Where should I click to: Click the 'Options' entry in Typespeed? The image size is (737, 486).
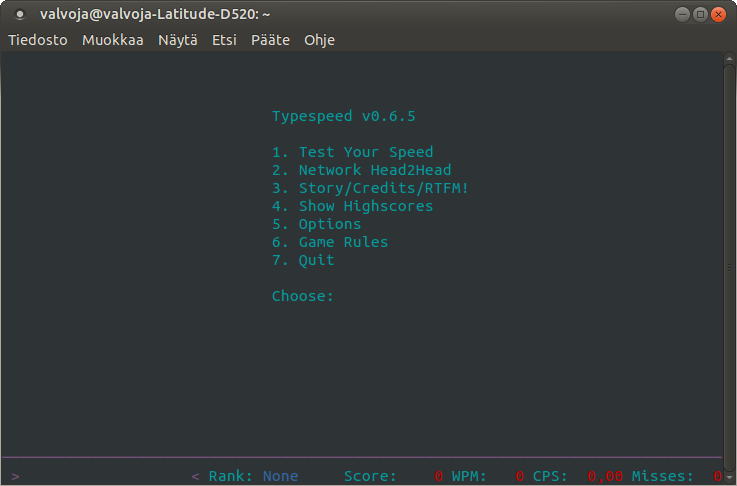click(x=329, y=224)
